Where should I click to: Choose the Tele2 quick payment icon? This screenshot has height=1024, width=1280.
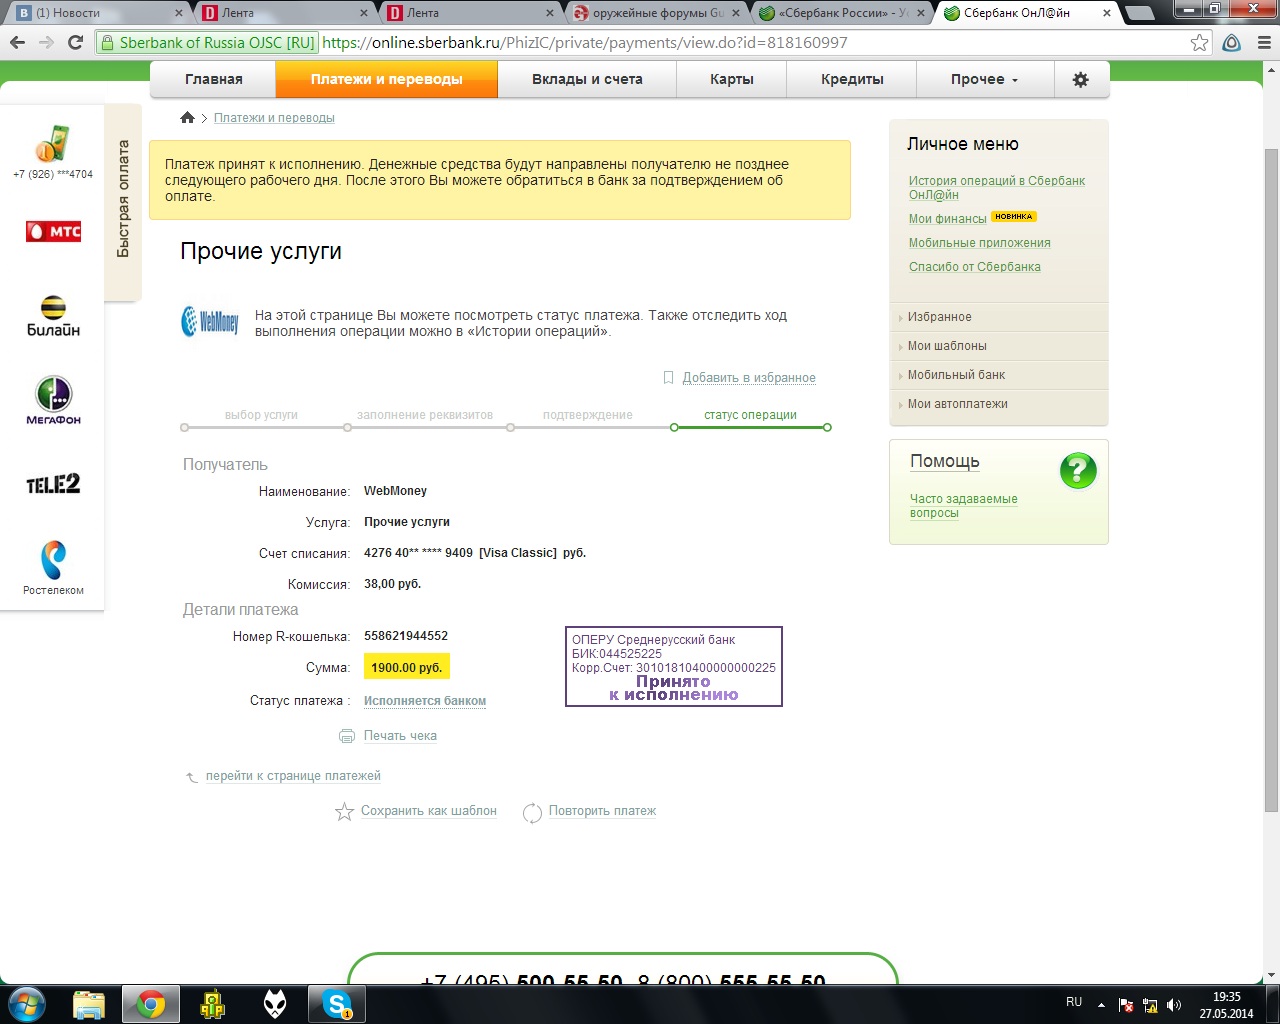pyautogui.click(x=53, y=484)
